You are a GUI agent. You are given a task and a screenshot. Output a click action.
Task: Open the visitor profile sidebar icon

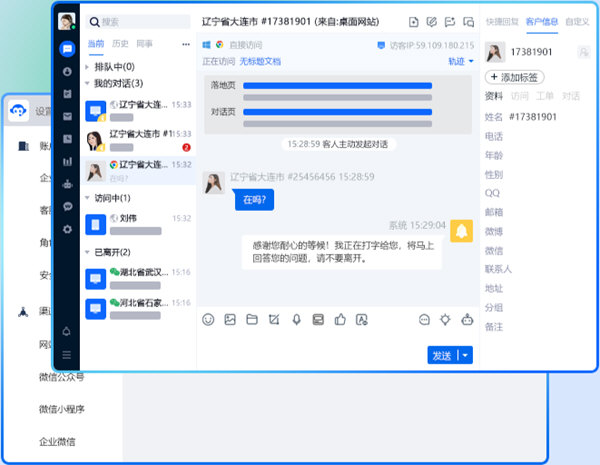[67, 72]
